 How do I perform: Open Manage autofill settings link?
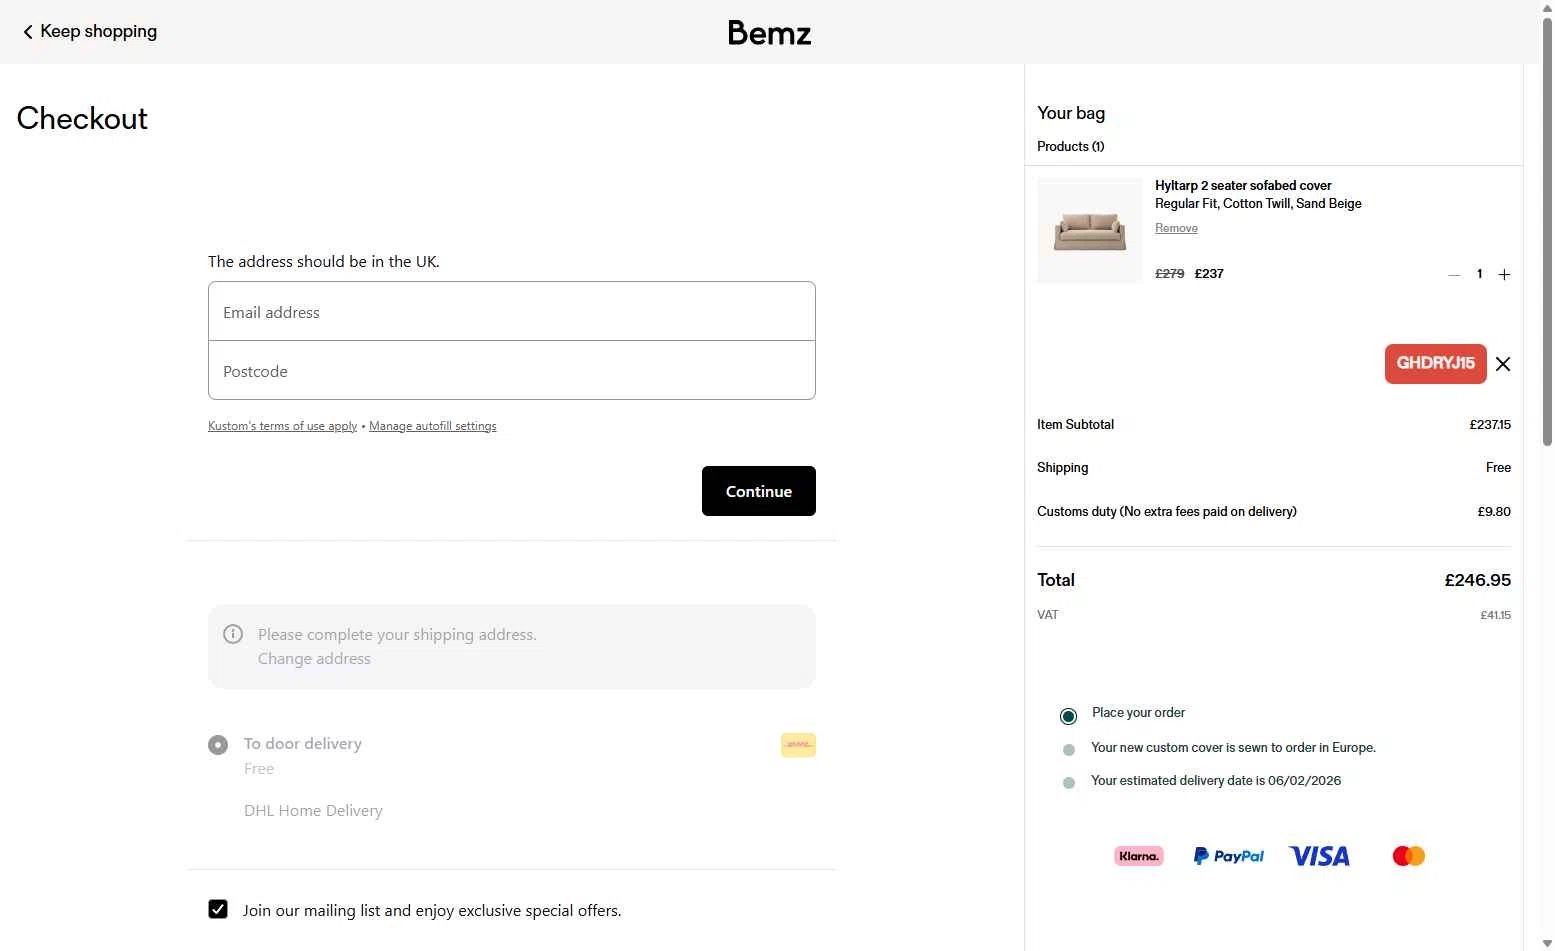tap(433, 426)
